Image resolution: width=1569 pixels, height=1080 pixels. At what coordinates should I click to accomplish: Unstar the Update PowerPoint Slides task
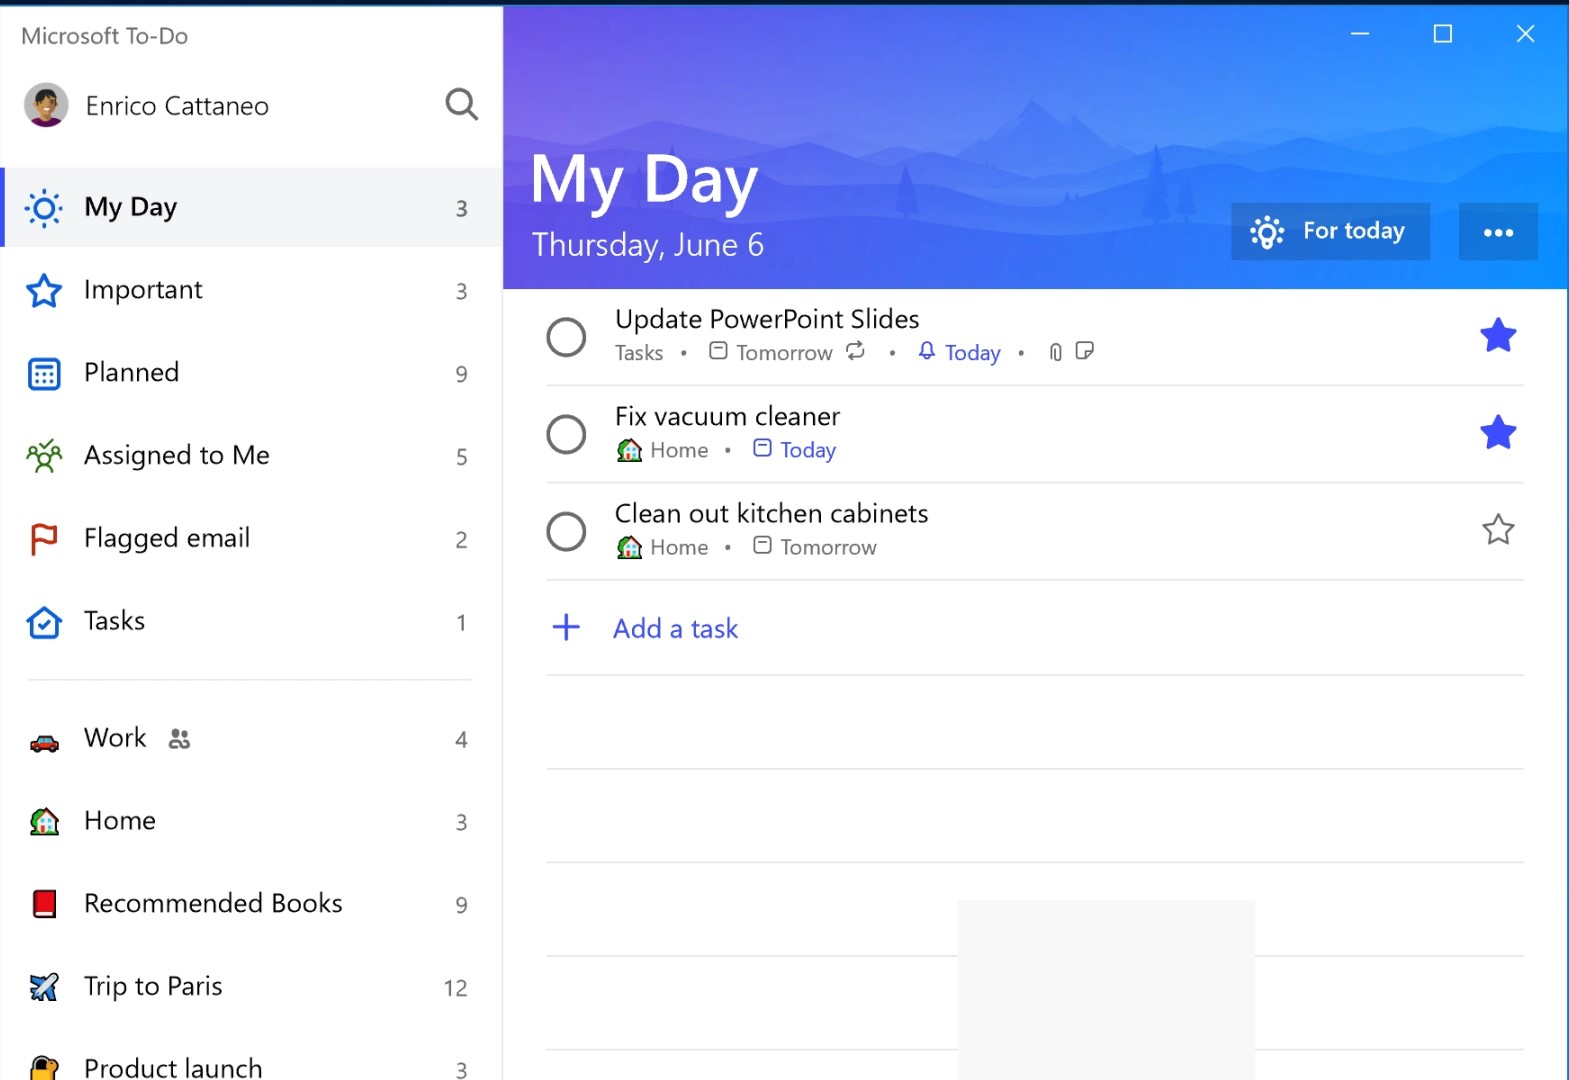pyautogui.click(x=1497, y=336)
